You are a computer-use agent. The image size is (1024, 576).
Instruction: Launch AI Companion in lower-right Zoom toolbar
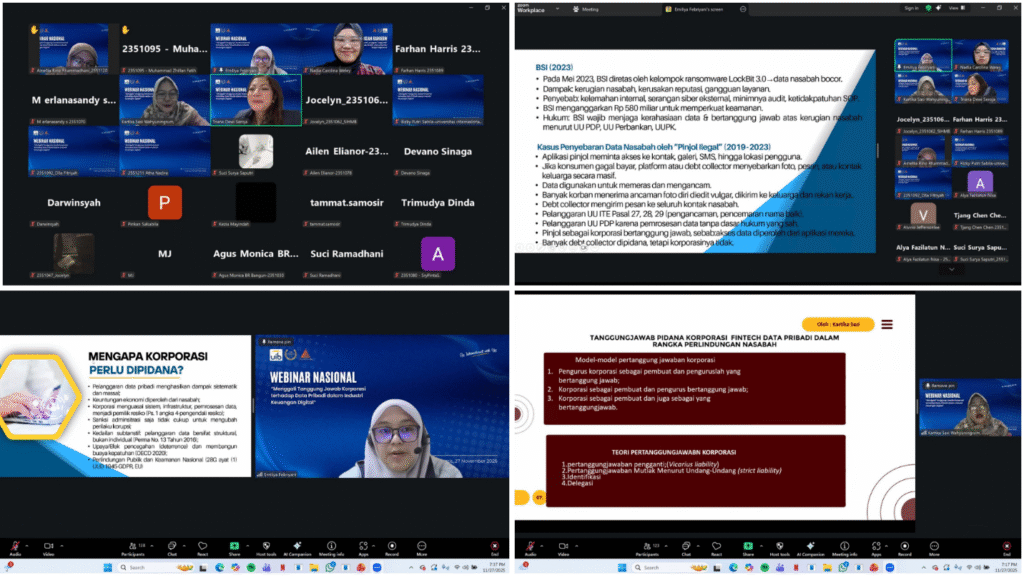(x=809, y=546)
